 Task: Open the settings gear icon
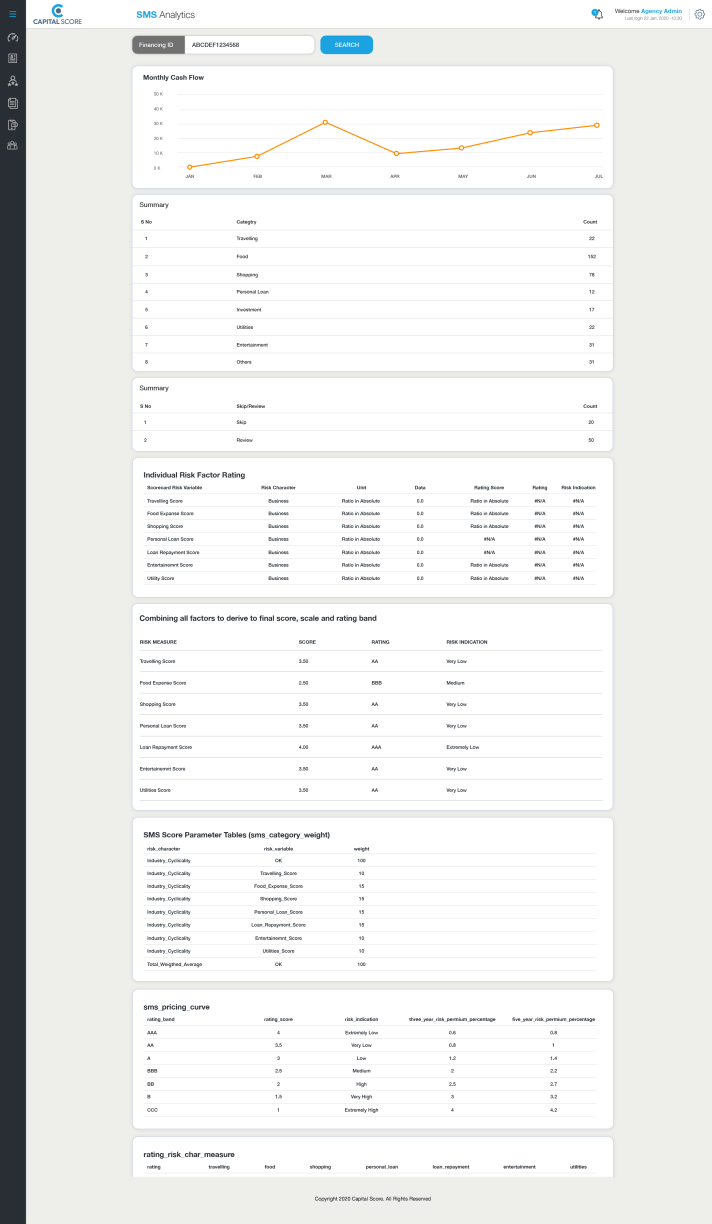coord(699,14)
